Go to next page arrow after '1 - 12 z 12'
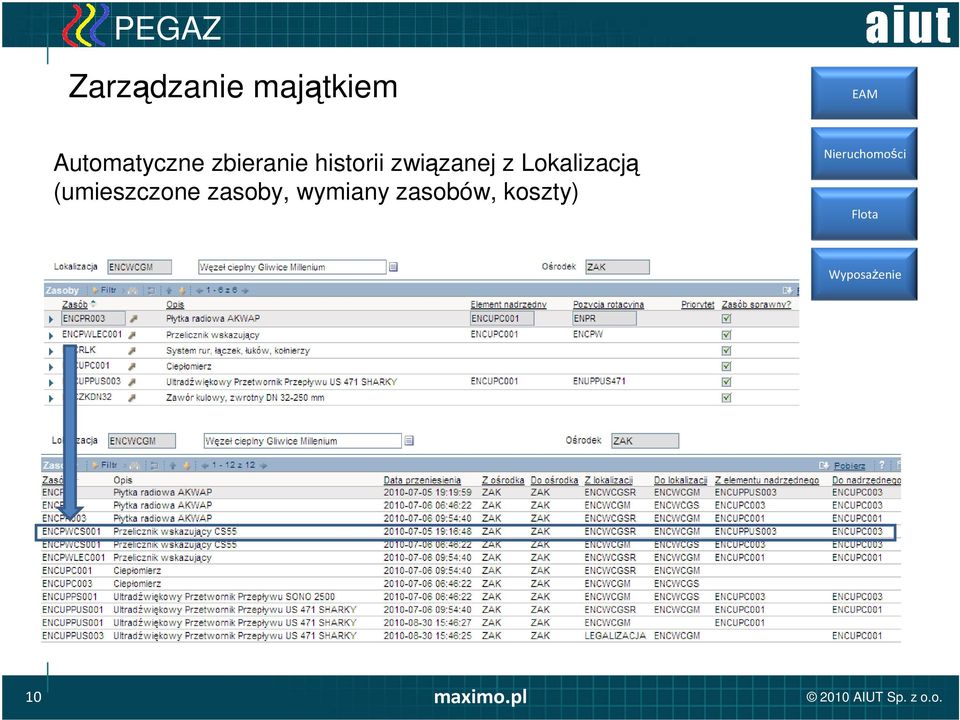This screenshot has width=960, height=720. (263, 465)
